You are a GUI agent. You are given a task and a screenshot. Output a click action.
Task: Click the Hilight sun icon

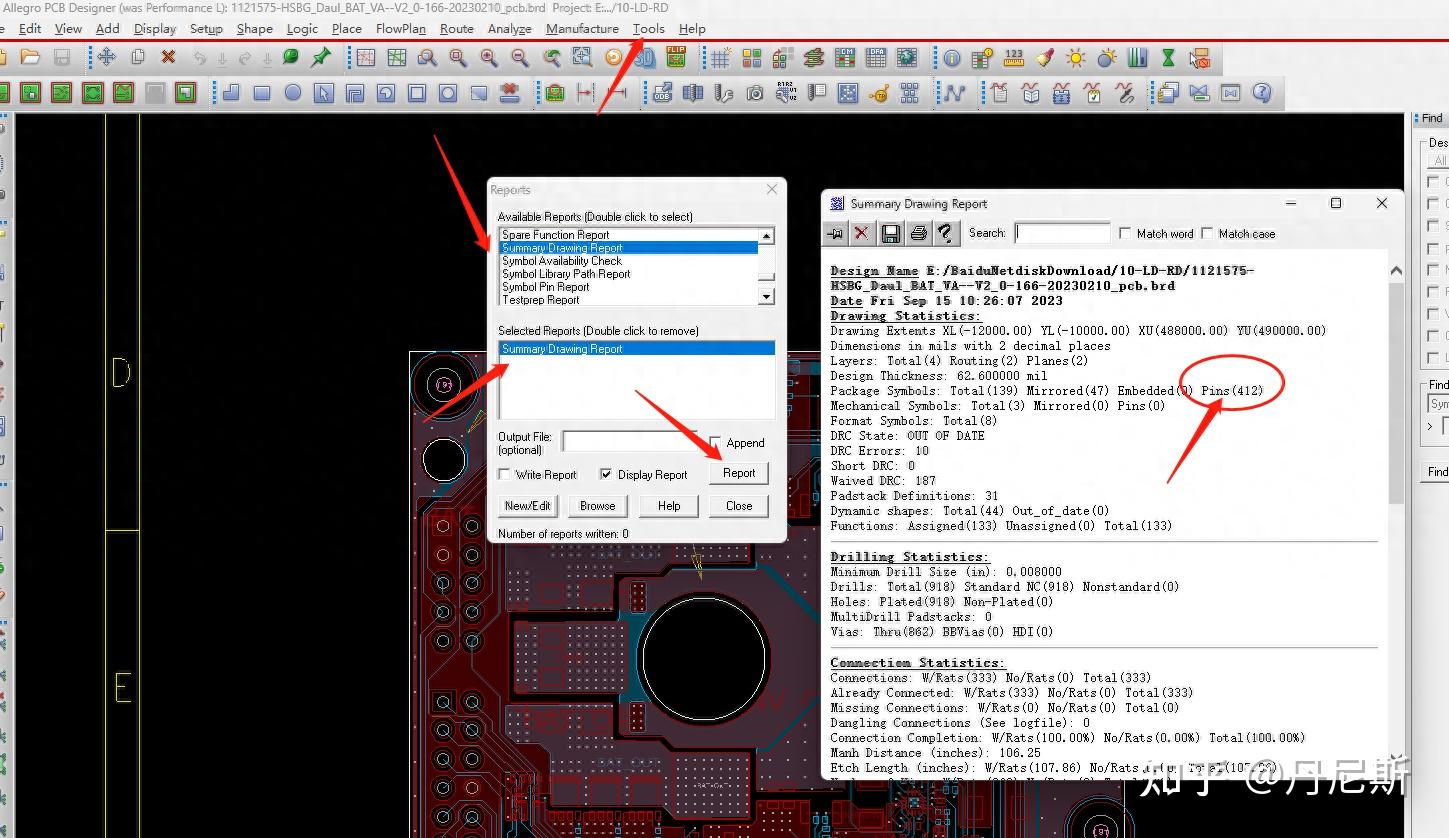click(x=1076, y=58)
